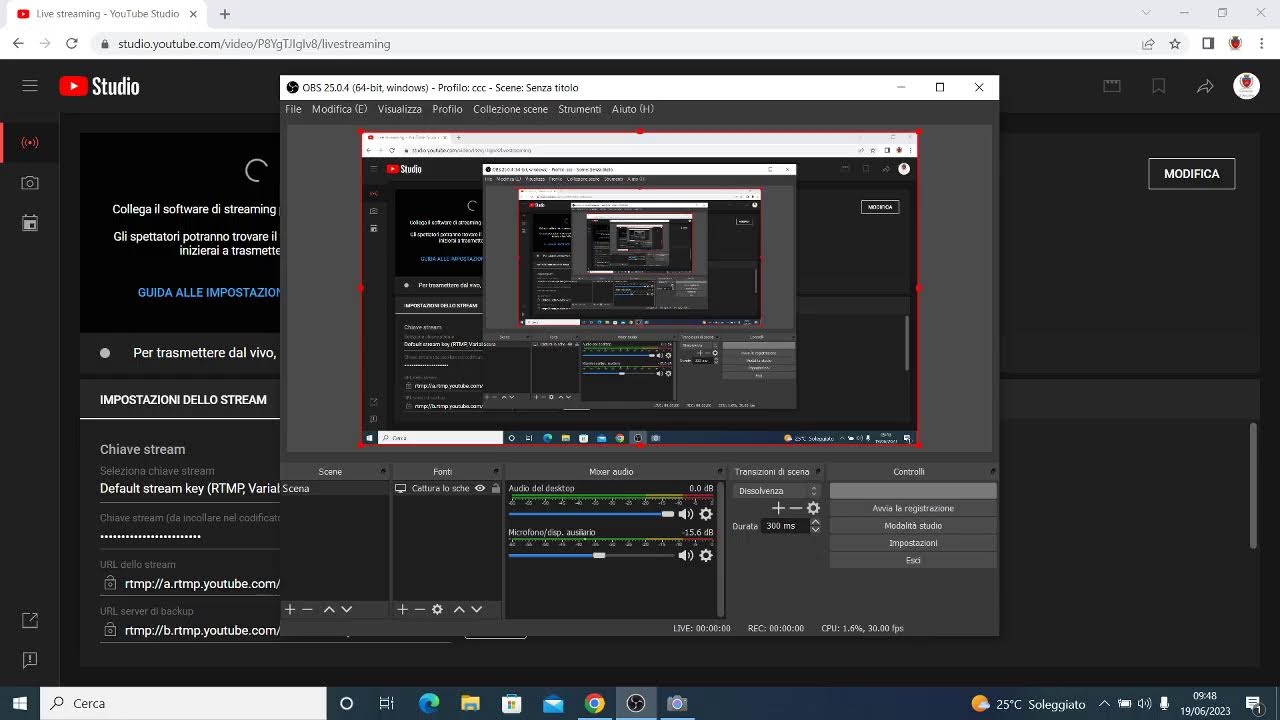The height and width of the screenshot is (720, 1280).
Task: Adjust Audio del desktop volume slider
Action: [592, 514]
